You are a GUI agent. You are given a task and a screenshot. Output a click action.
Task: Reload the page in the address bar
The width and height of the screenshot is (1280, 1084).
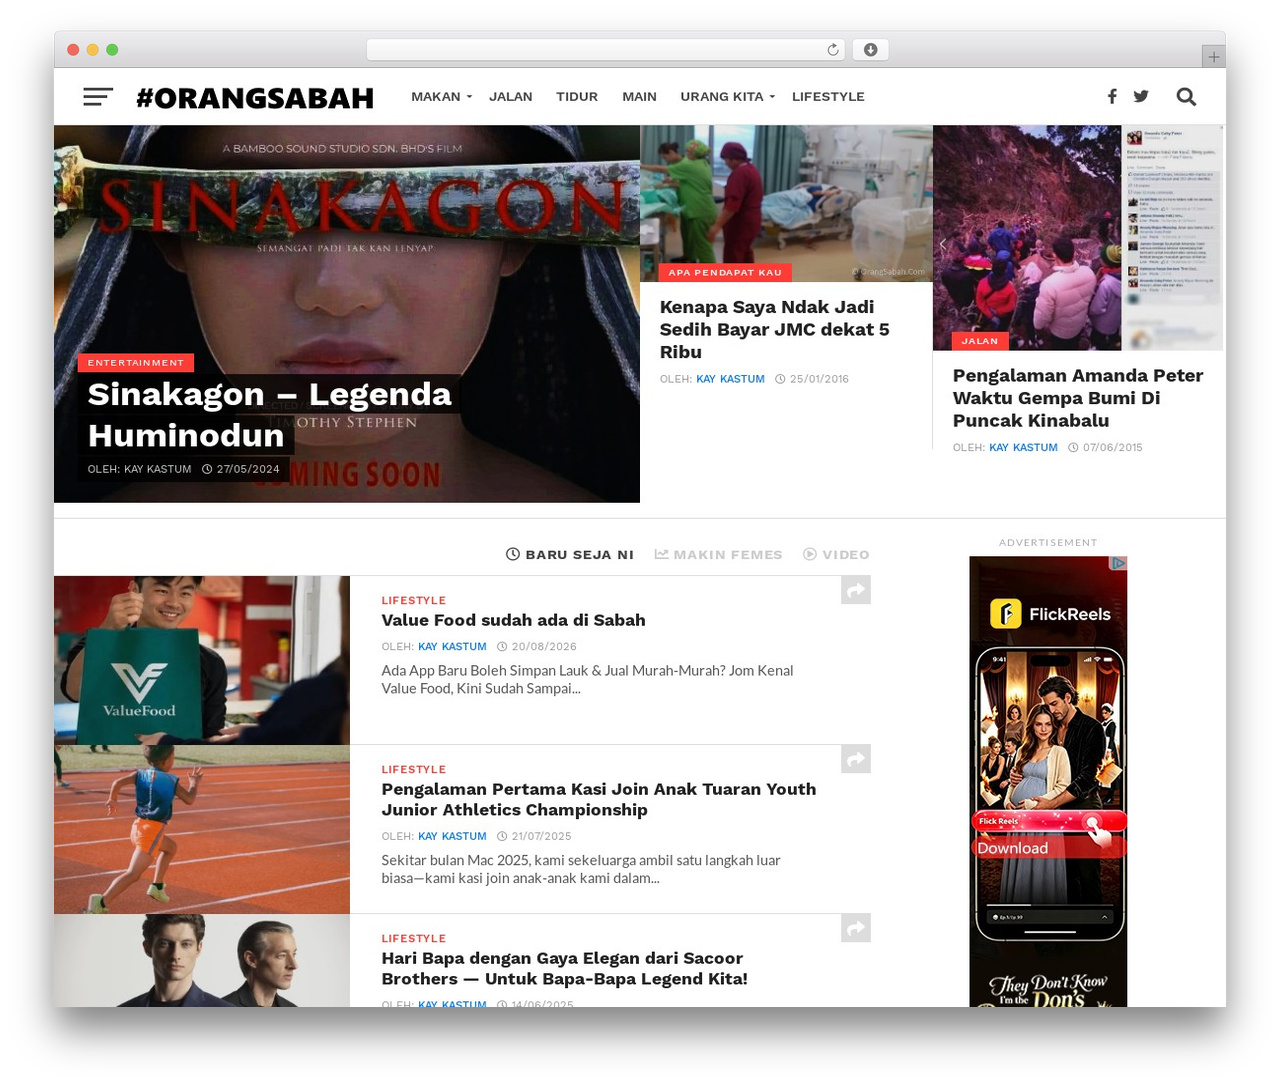pyautogui.click(x=833, y=50)
